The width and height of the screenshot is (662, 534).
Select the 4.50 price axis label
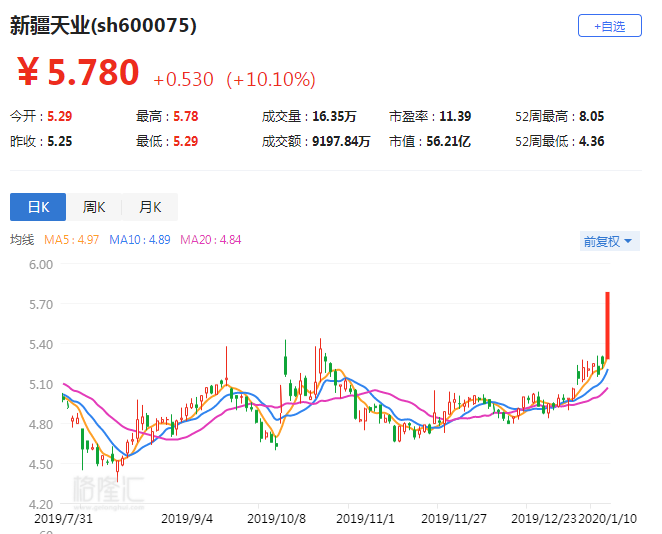point(41,464)
